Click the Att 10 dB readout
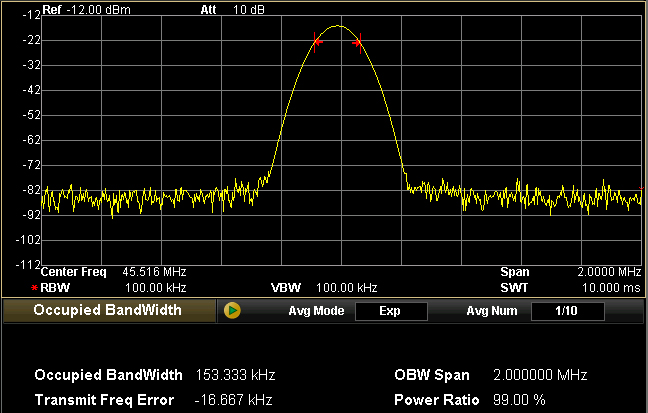The width and height of the screenshot is (648, 413). [233, 10]
